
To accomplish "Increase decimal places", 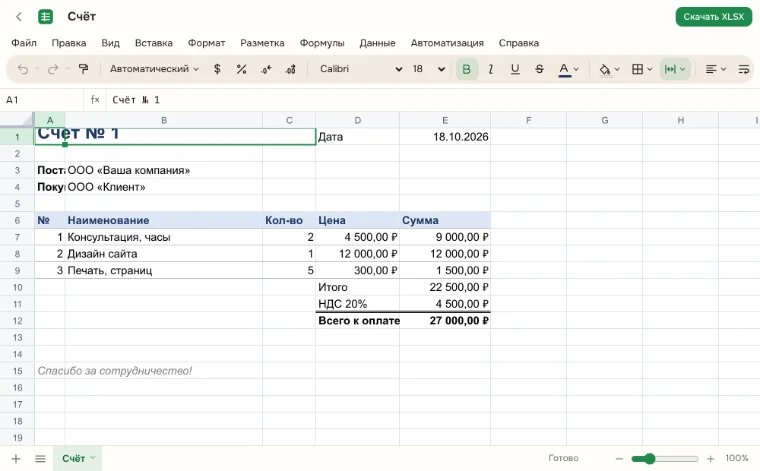I will 290,69.
